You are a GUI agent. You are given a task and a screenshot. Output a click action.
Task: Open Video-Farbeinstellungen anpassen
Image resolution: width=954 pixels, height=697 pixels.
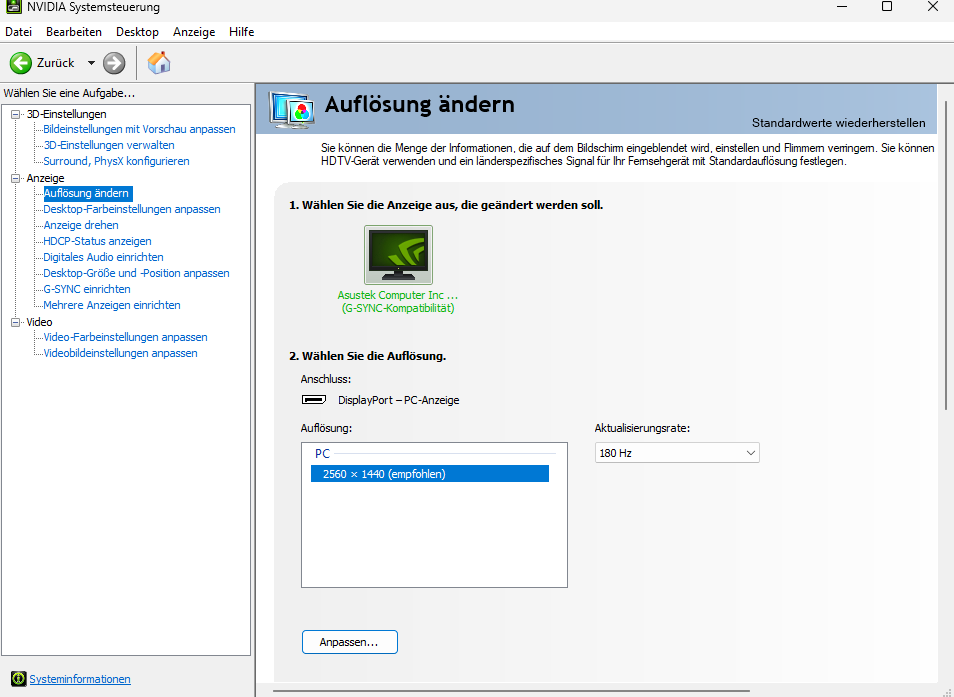[x=125, y=336]
